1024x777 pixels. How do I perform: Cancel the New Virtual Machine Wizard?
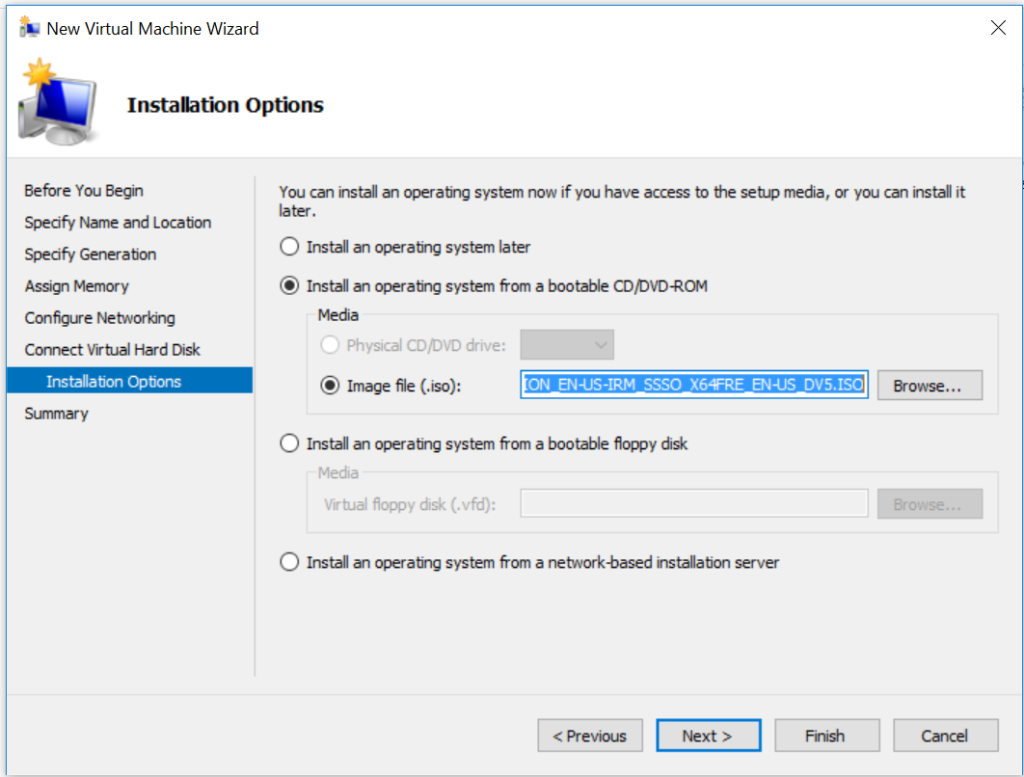click(x=945, y=735)
